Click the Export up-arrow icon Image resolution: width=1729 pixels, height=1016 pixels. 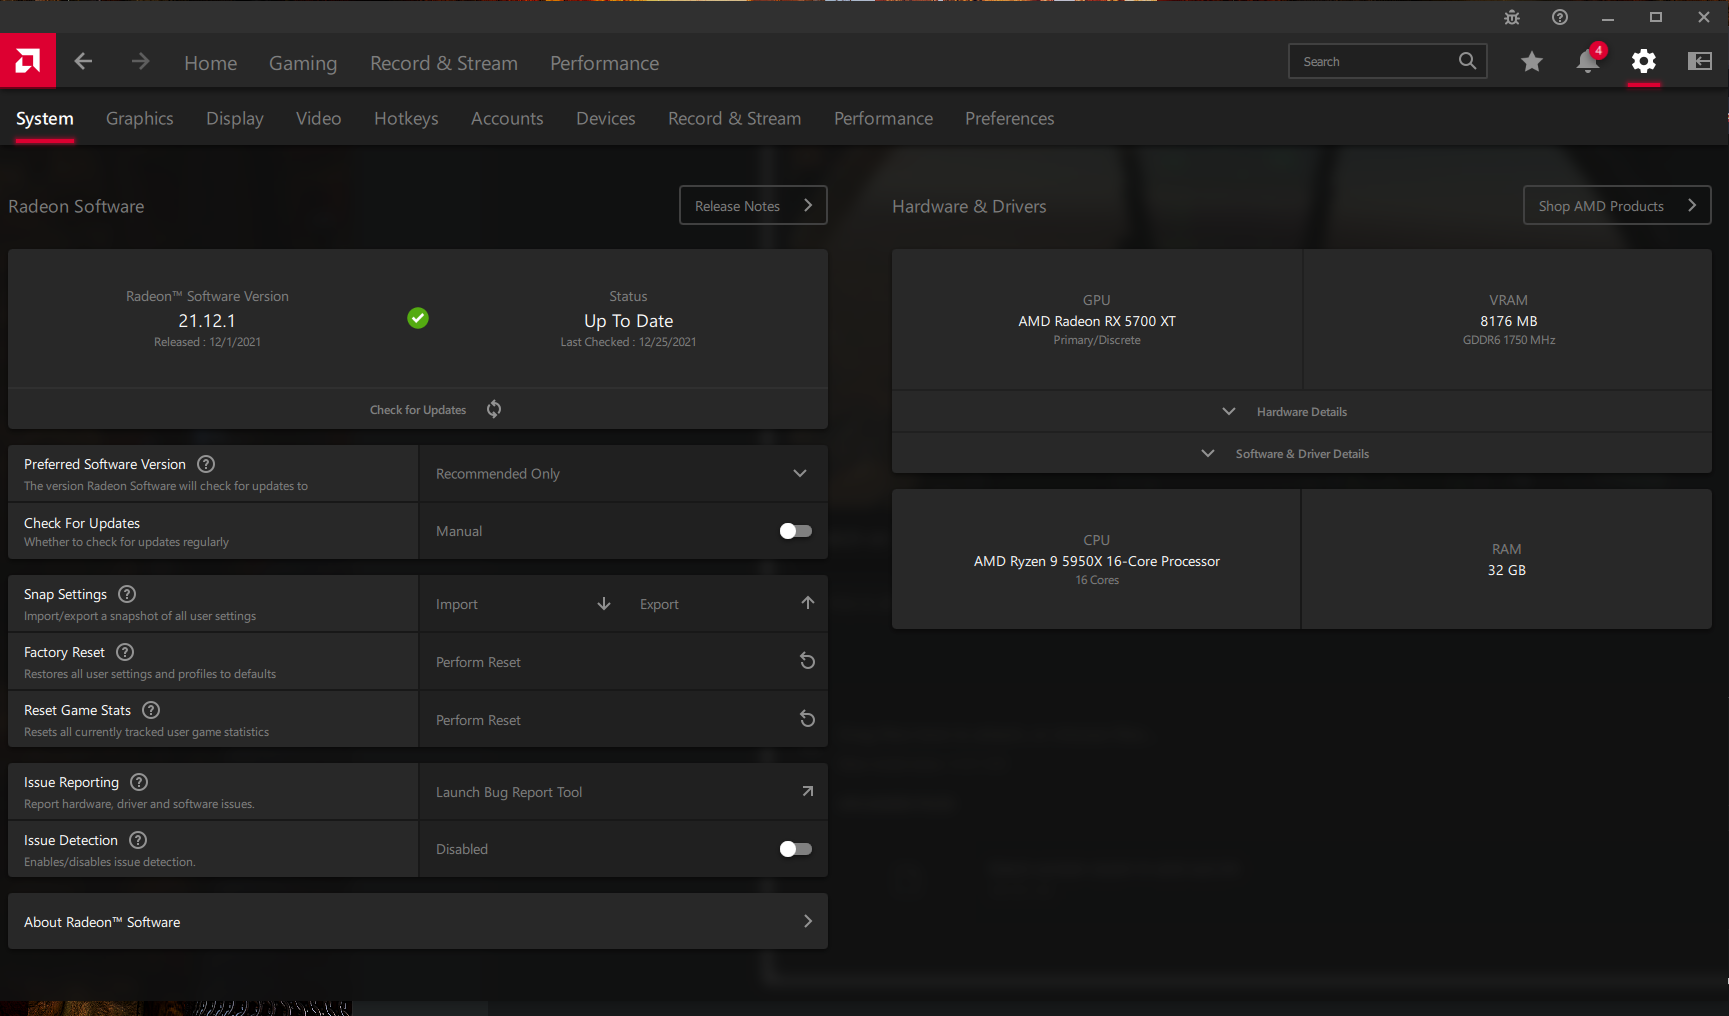[808, 603]
